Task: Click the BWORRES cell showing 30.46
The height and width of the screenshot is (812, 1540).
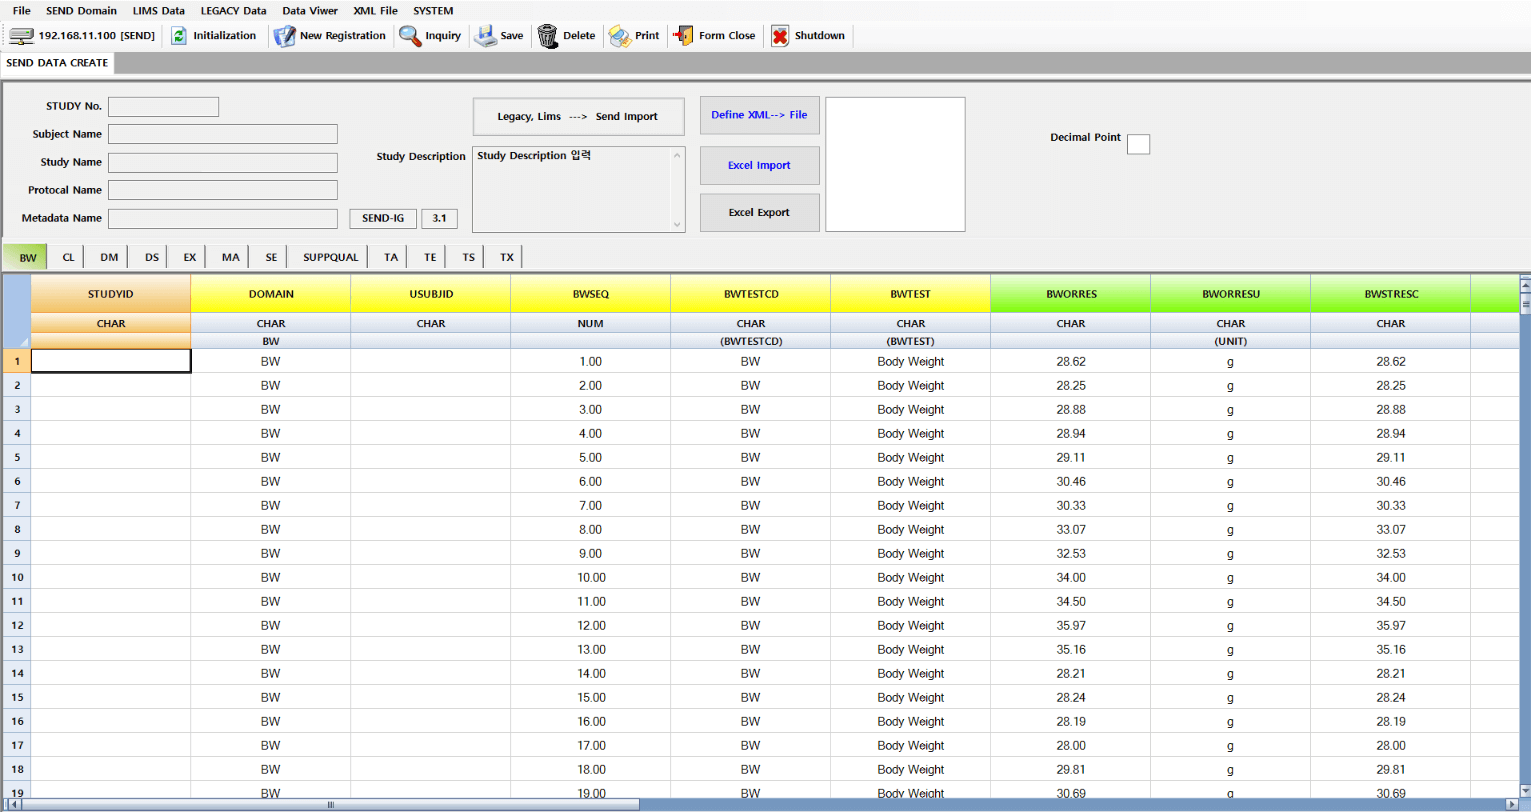Action: pos(1071,481)
